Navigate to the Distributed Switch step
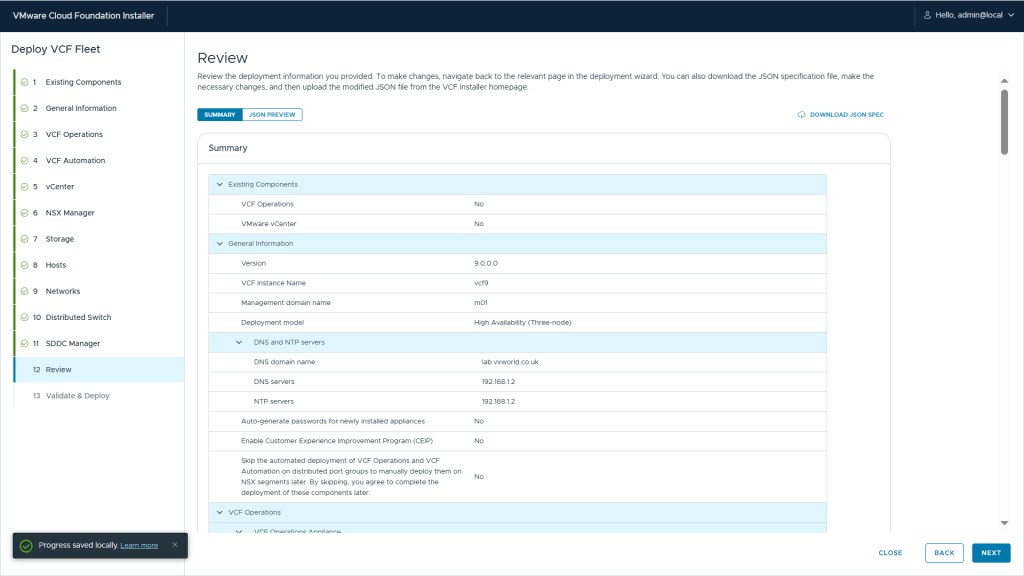The width and height of the screenshot is (1024, 576). [x=78, y=317]
